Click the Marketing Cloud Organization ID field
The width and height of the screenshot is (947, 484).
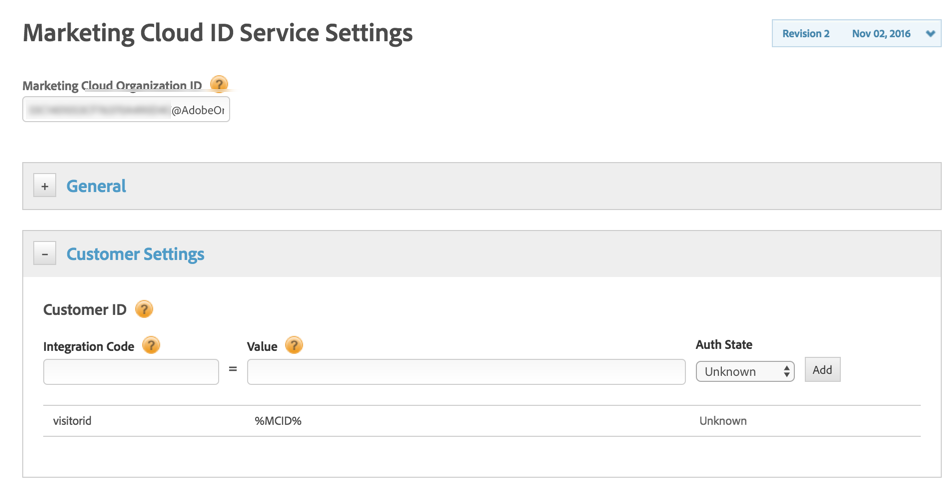pos(126,110)
